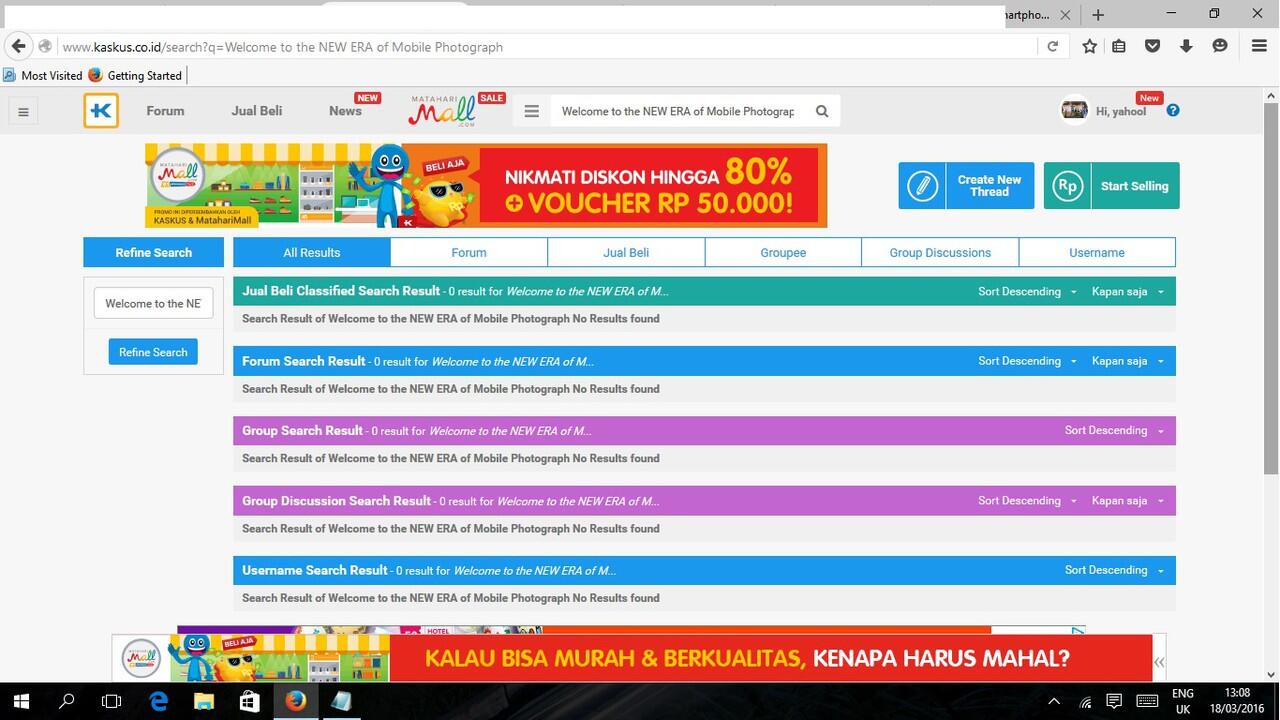The width and height of the screenshot is (1280, 720).
Task: Open the Windows Start menu
Action: pos(21,701)
